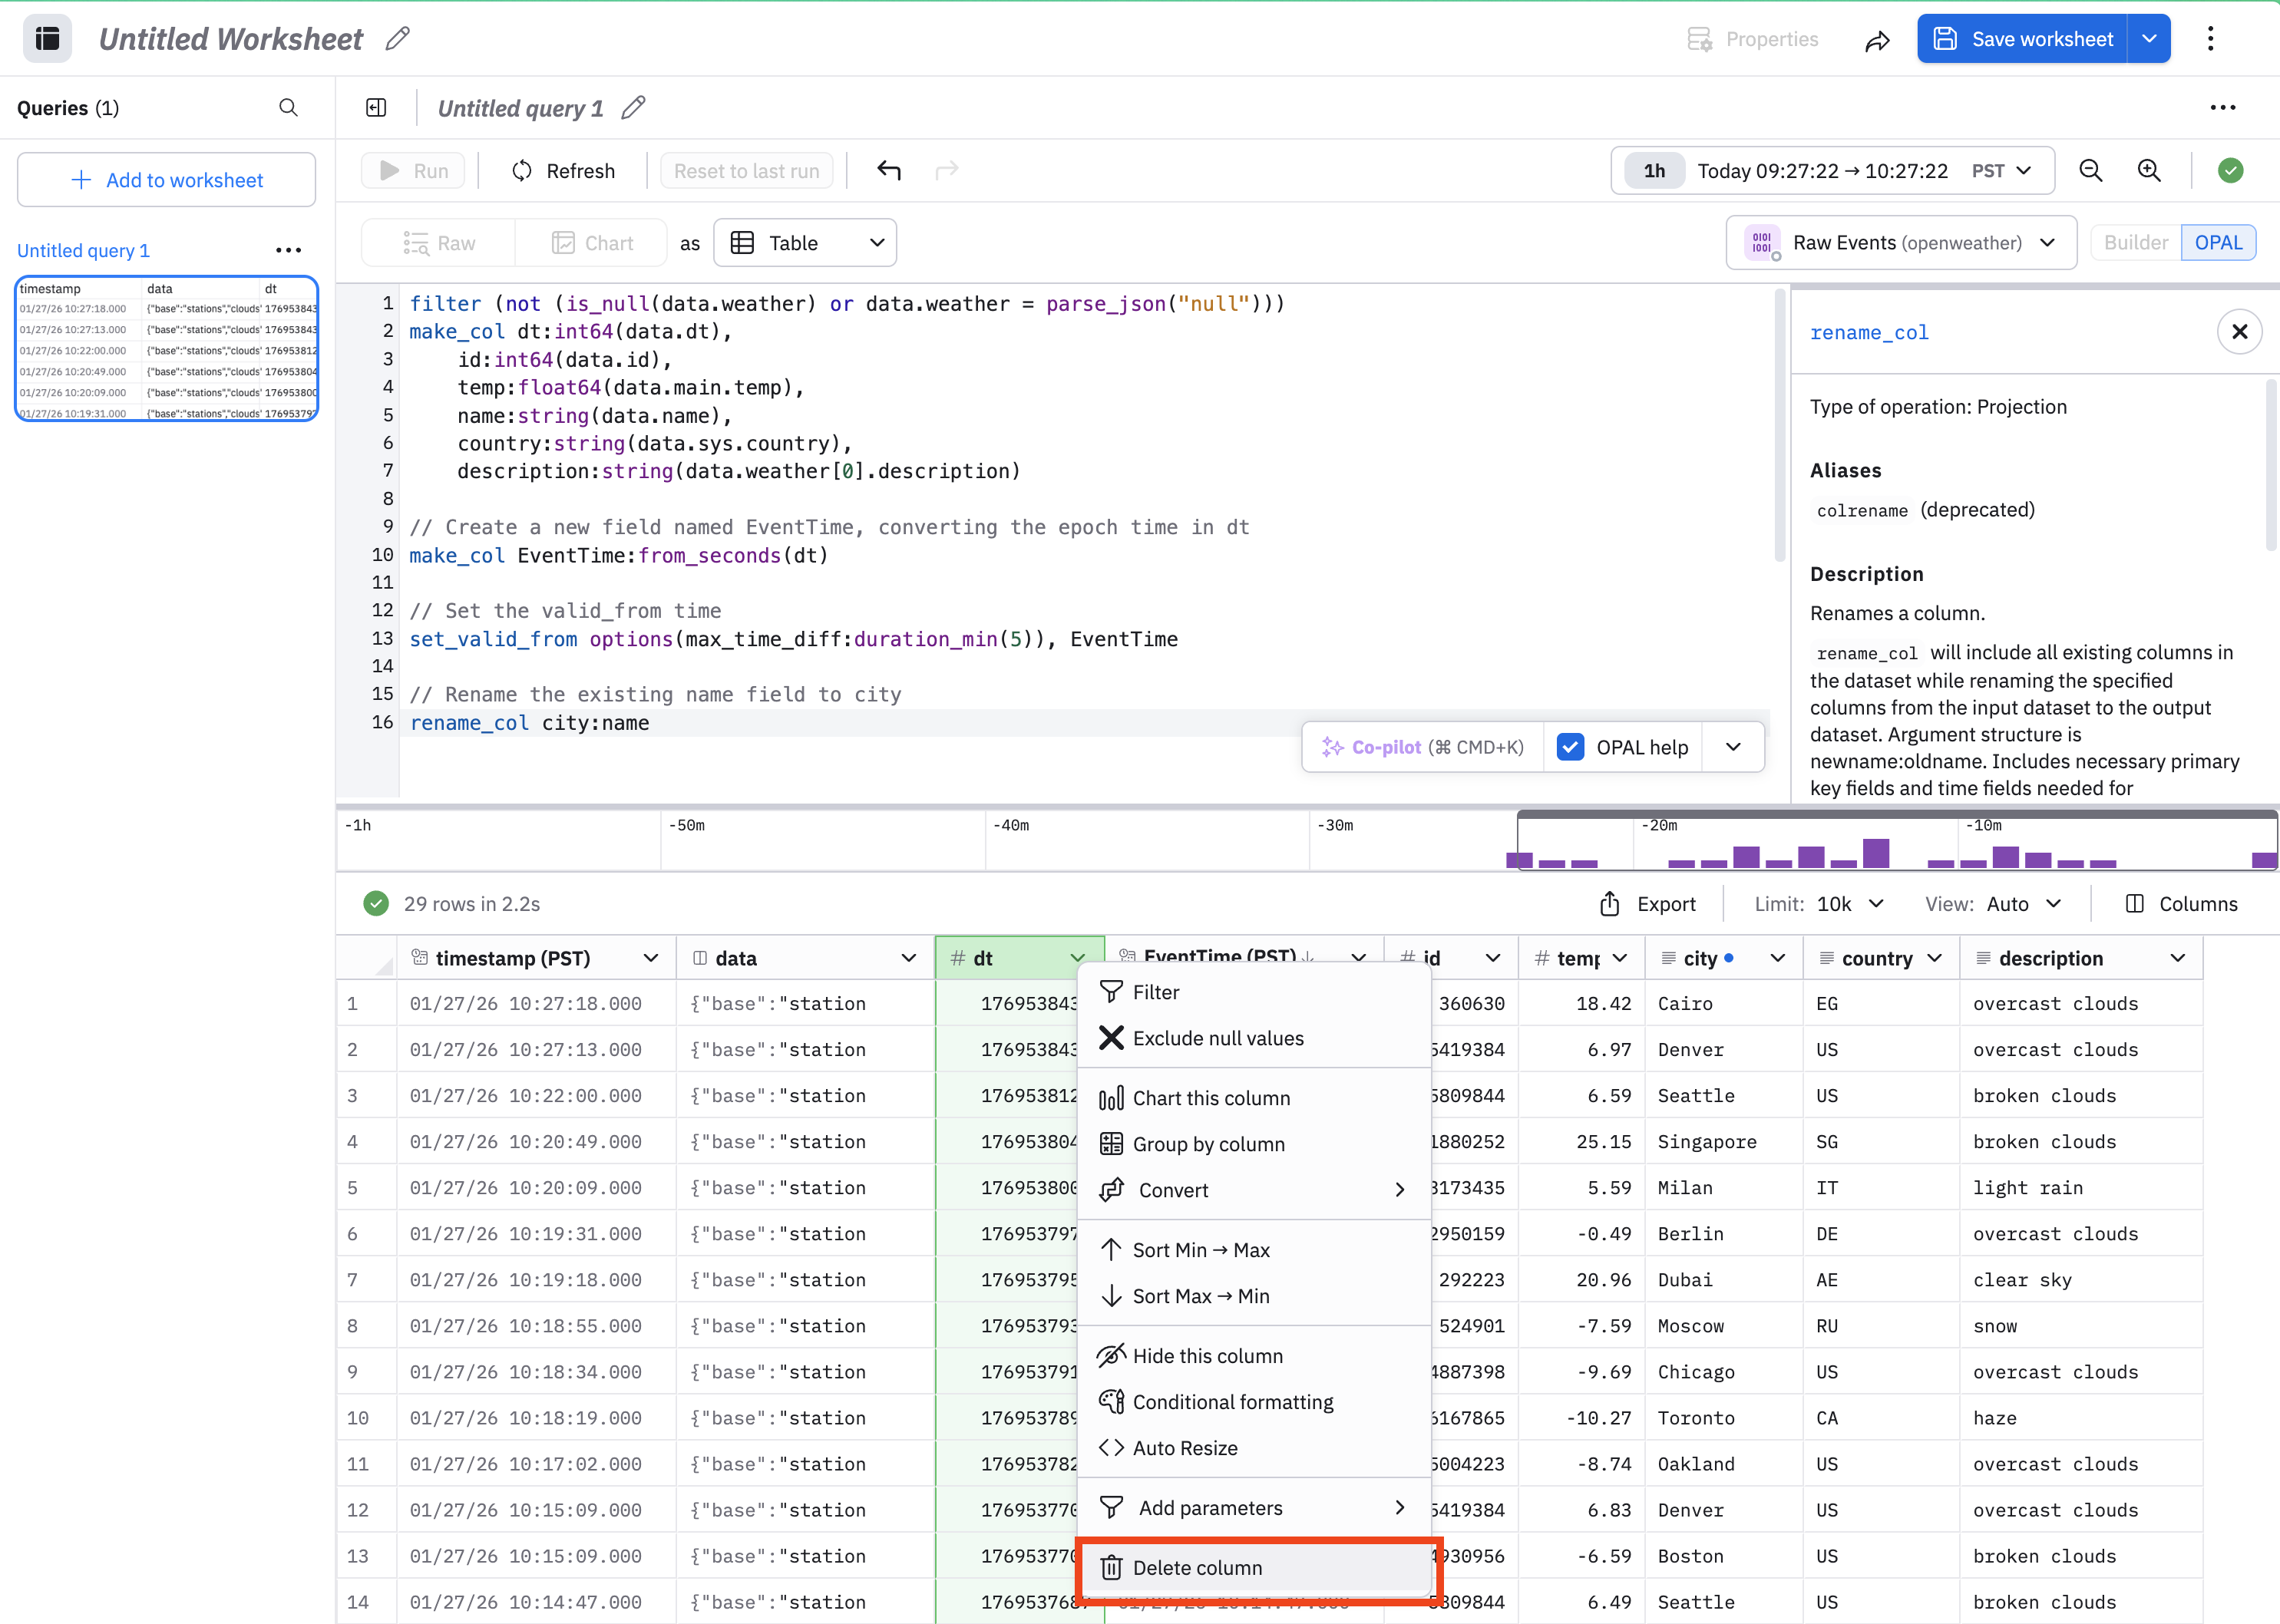Viewport: 2280px width, 1624px height.
Task: Open the Table visualization dropdown
Action: coord(805,243)
